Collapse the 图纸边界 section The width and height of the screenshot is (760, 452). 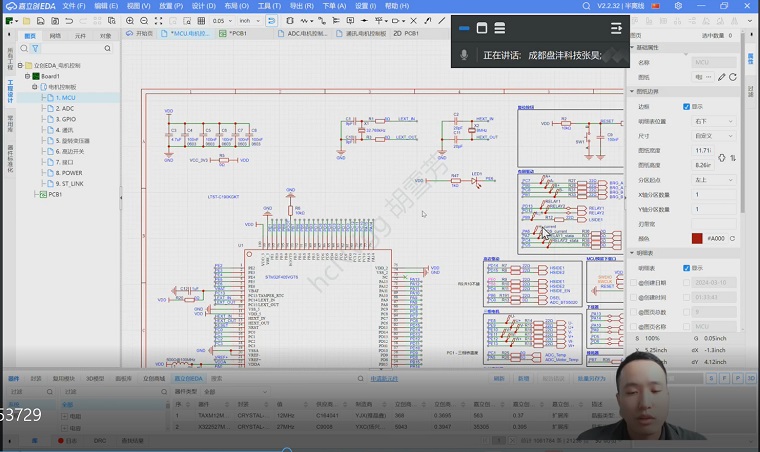[x=632, y=91]
